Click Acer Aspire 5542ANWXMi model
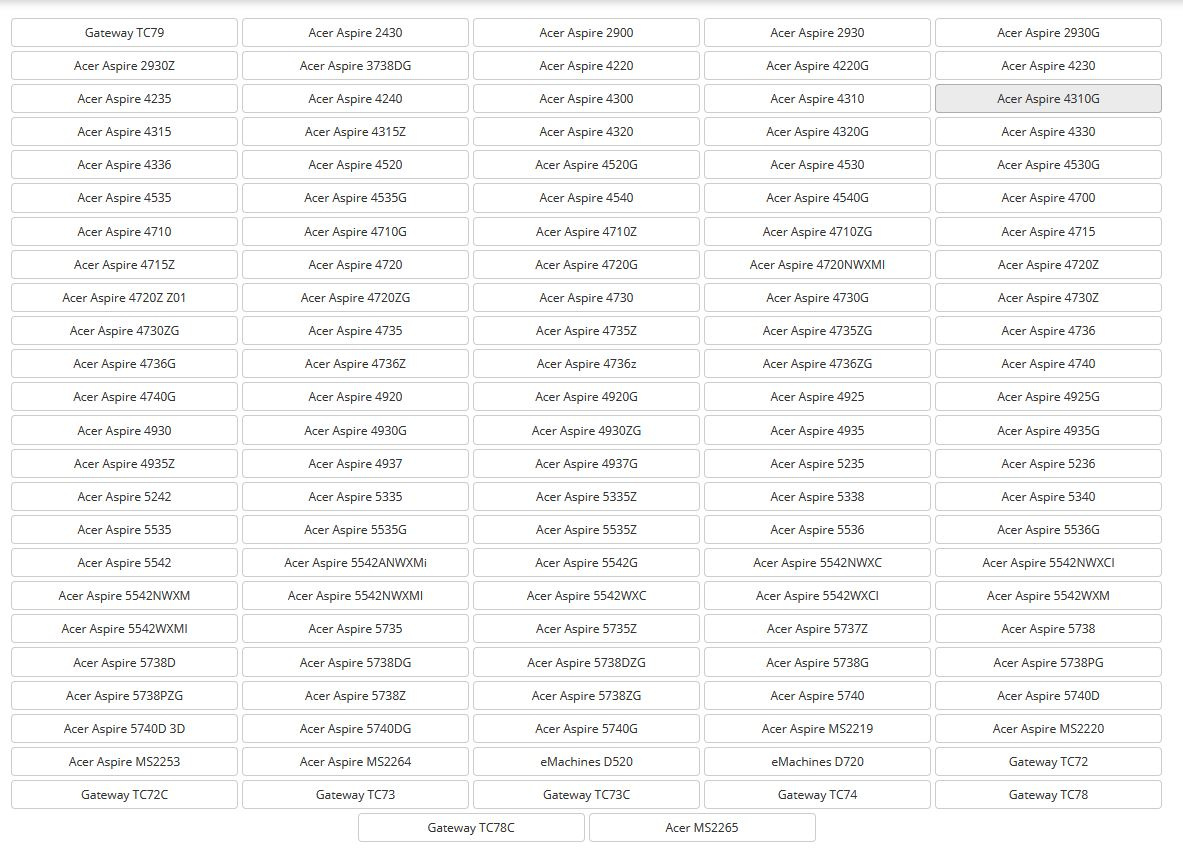The image size is (1183, 858). [x=355, y=563]
